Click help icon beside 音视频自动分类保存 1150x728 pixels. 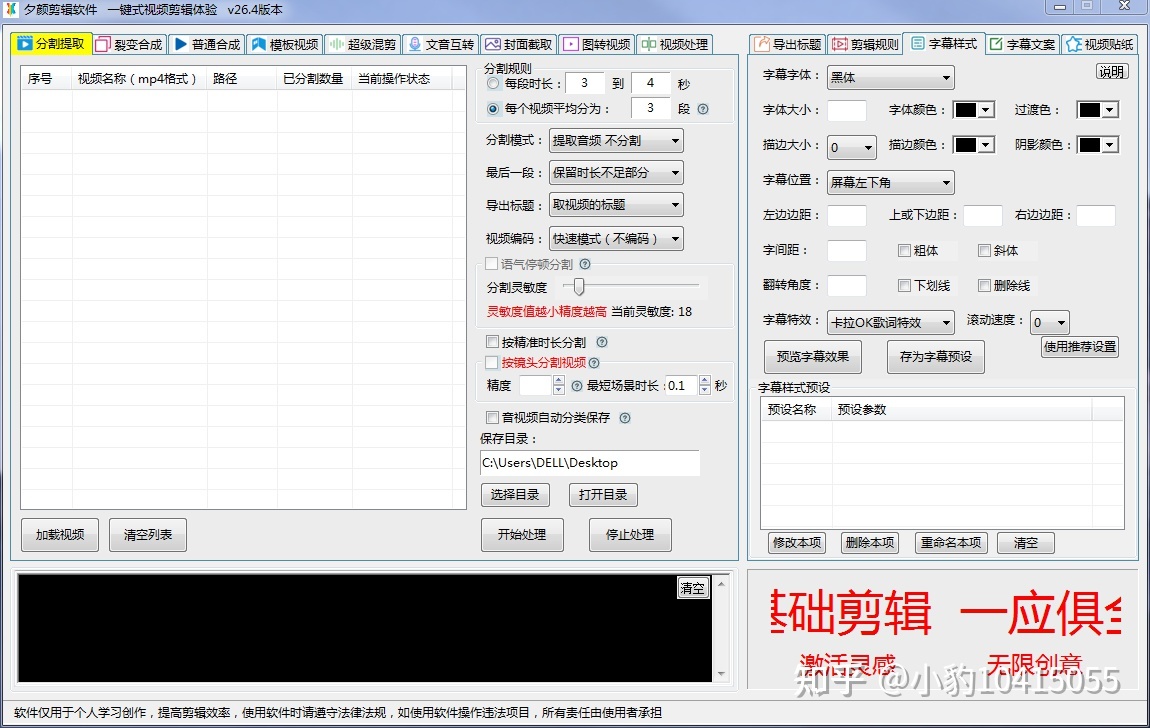click(625, 418)
